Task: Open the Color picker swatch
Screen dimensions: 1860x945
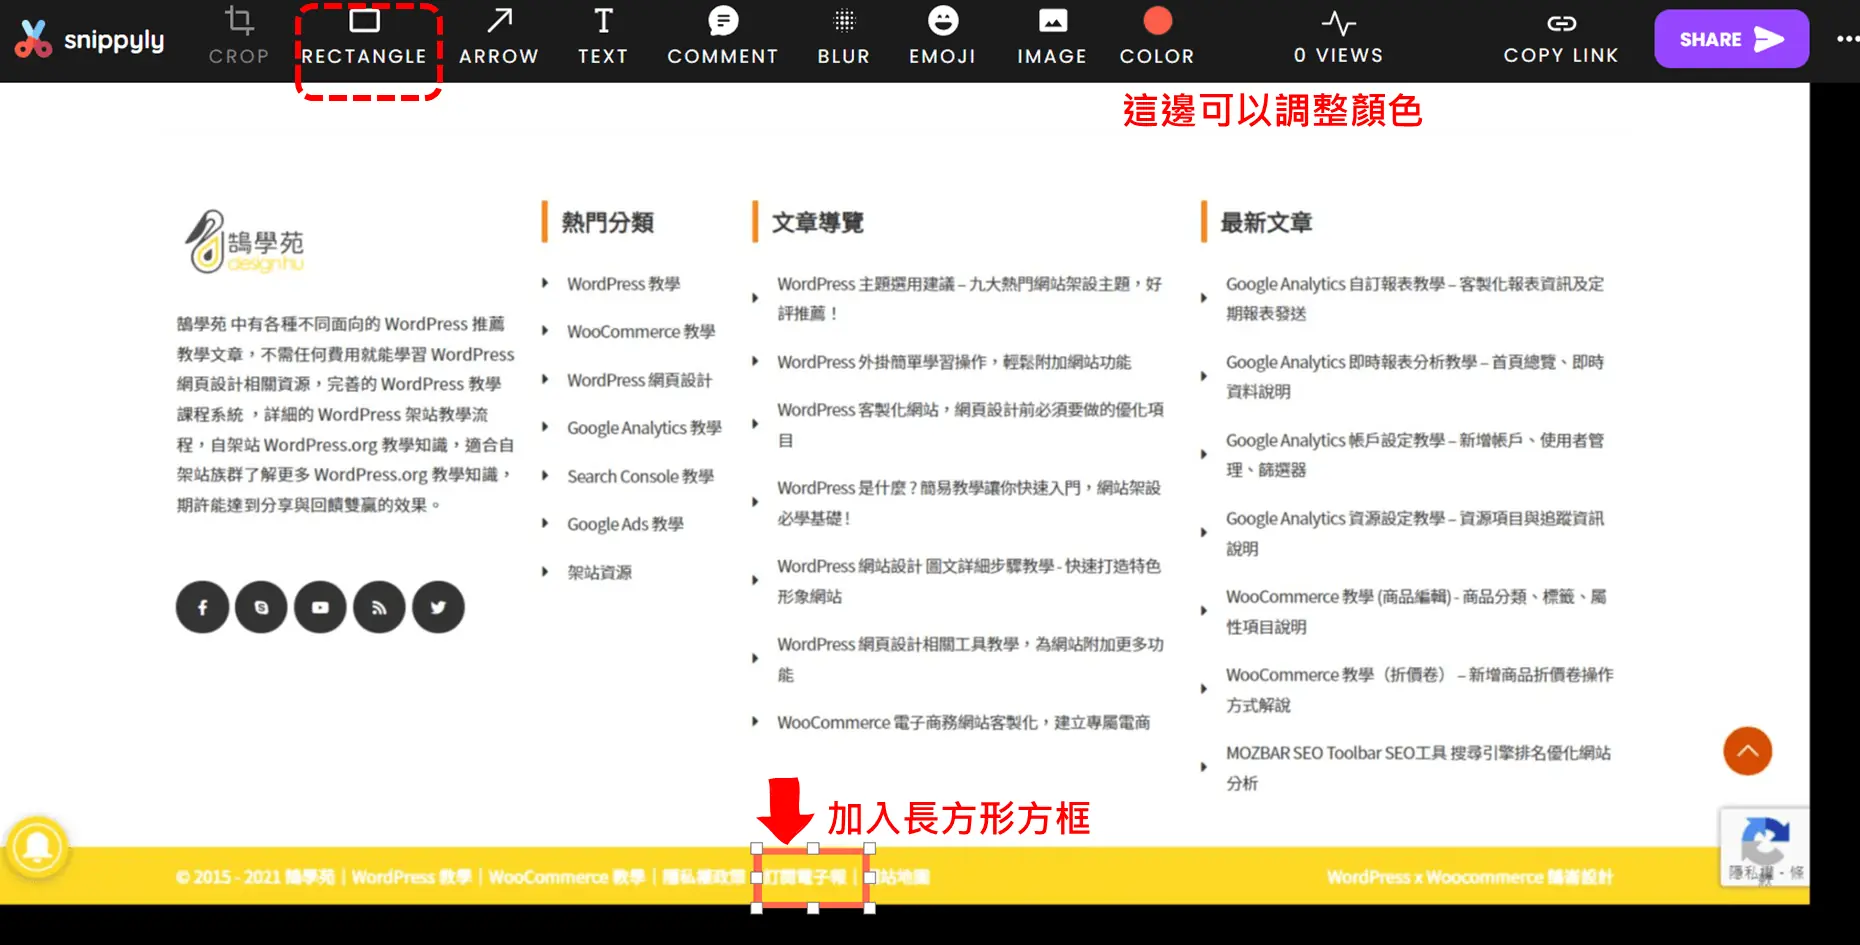Action: click(x=1157, y=22)
